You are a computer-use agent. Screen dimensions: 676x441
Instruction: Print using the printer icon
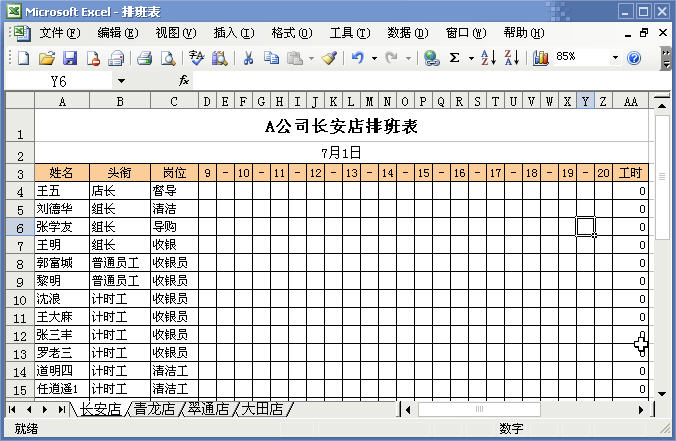(145, 58)
